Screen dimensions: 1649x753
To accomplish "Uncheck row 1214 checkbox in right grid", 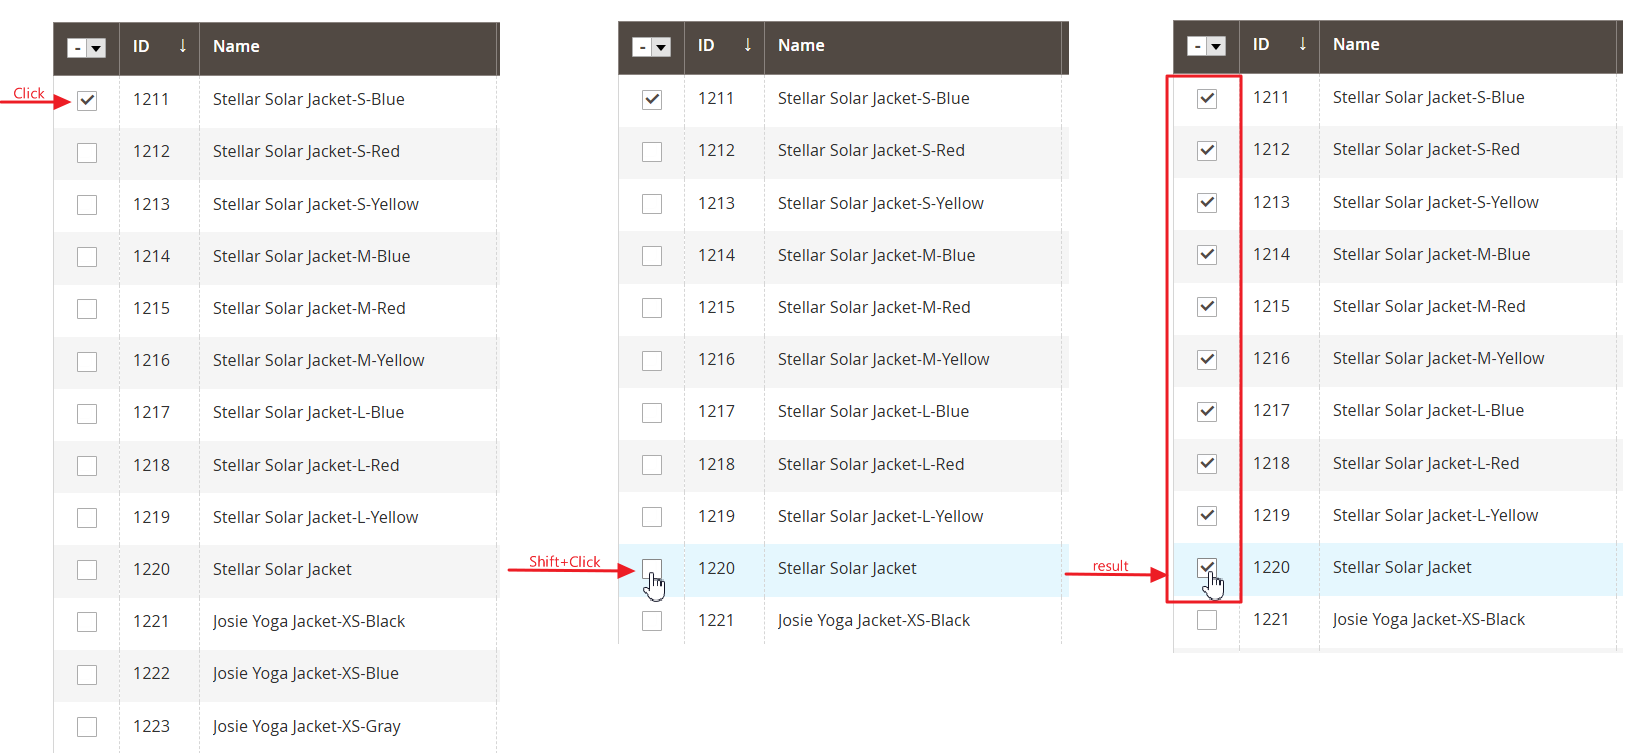I will (1207, 254).
